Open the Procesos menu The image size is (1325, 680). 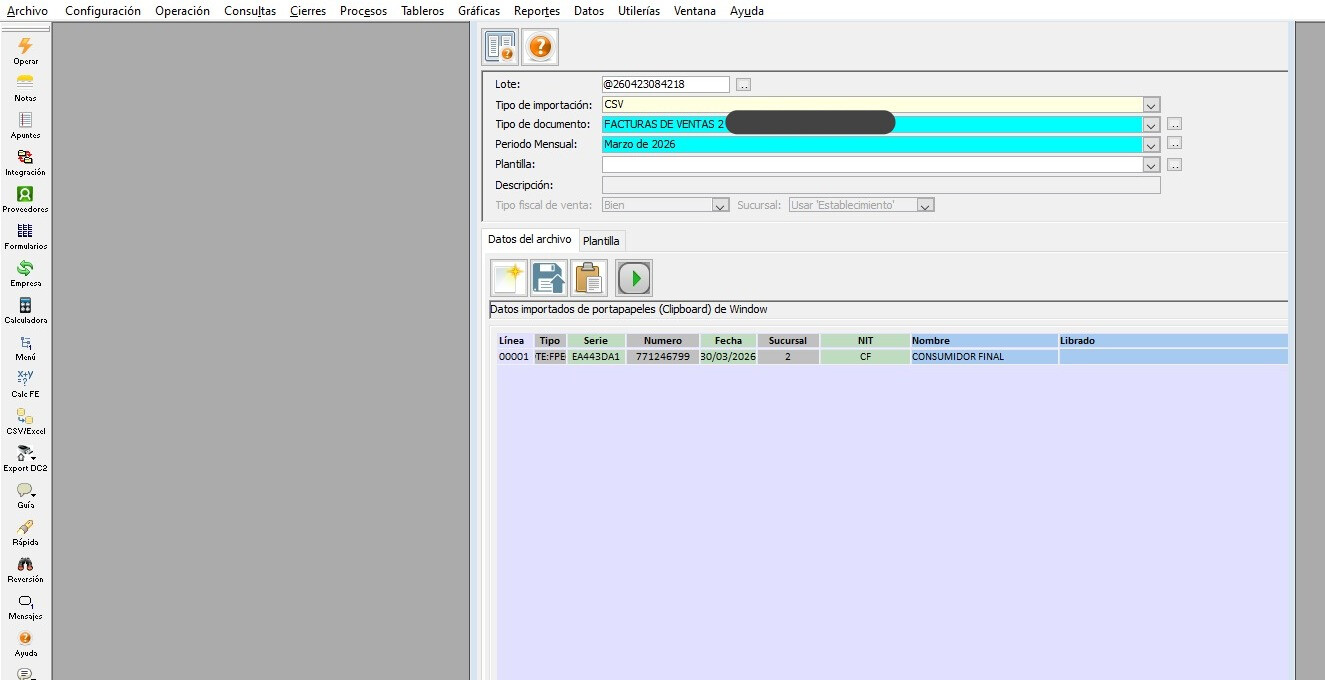[363, 11]
